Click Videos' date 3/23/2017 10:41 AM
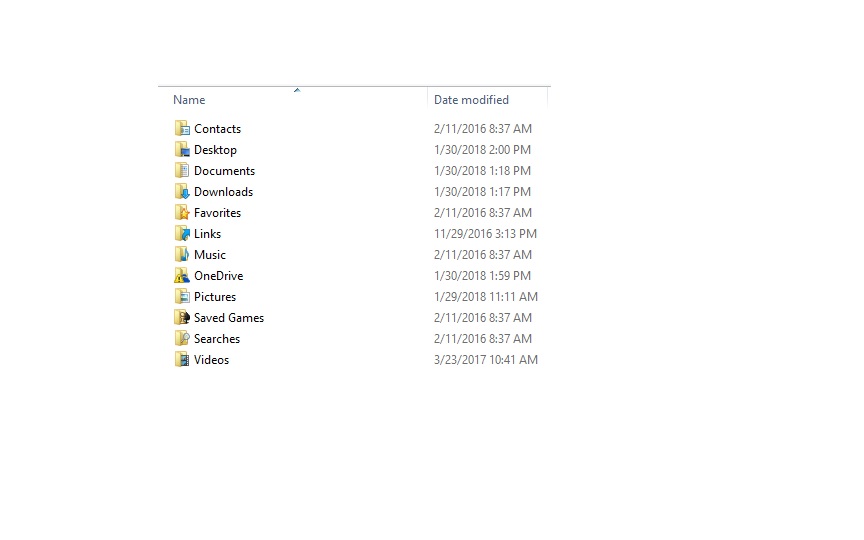864x540 pixels. coord(486,359)
